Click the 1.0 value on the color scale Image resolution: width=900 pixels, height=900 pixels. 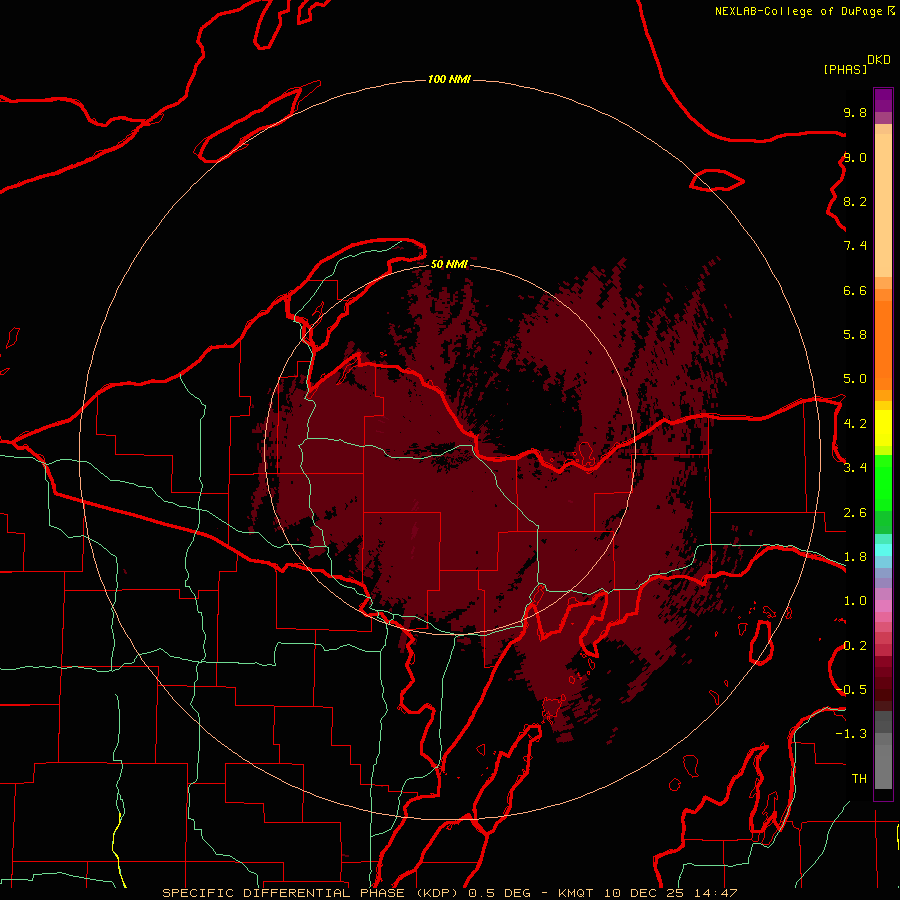(855, 601)
